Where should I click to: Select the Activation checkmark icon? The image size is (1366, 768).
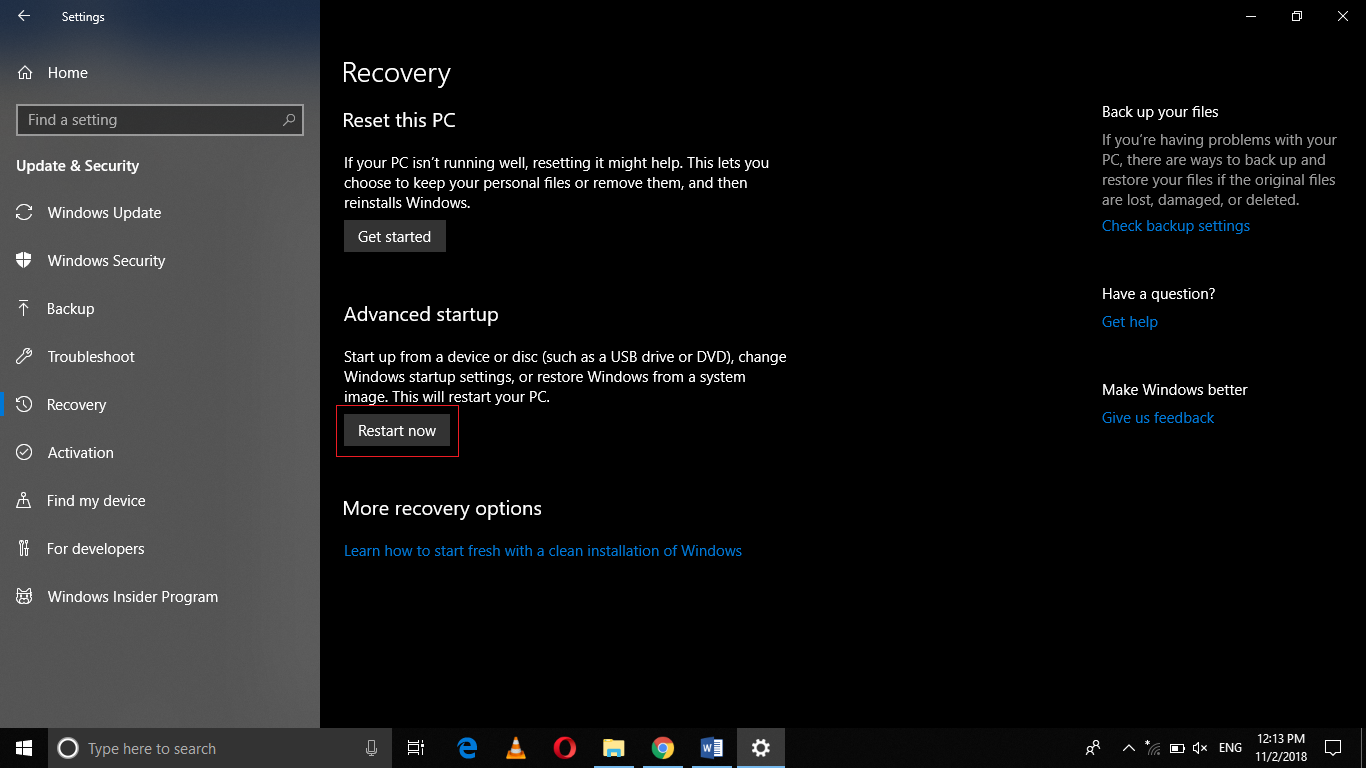click(x=24, y=452)
